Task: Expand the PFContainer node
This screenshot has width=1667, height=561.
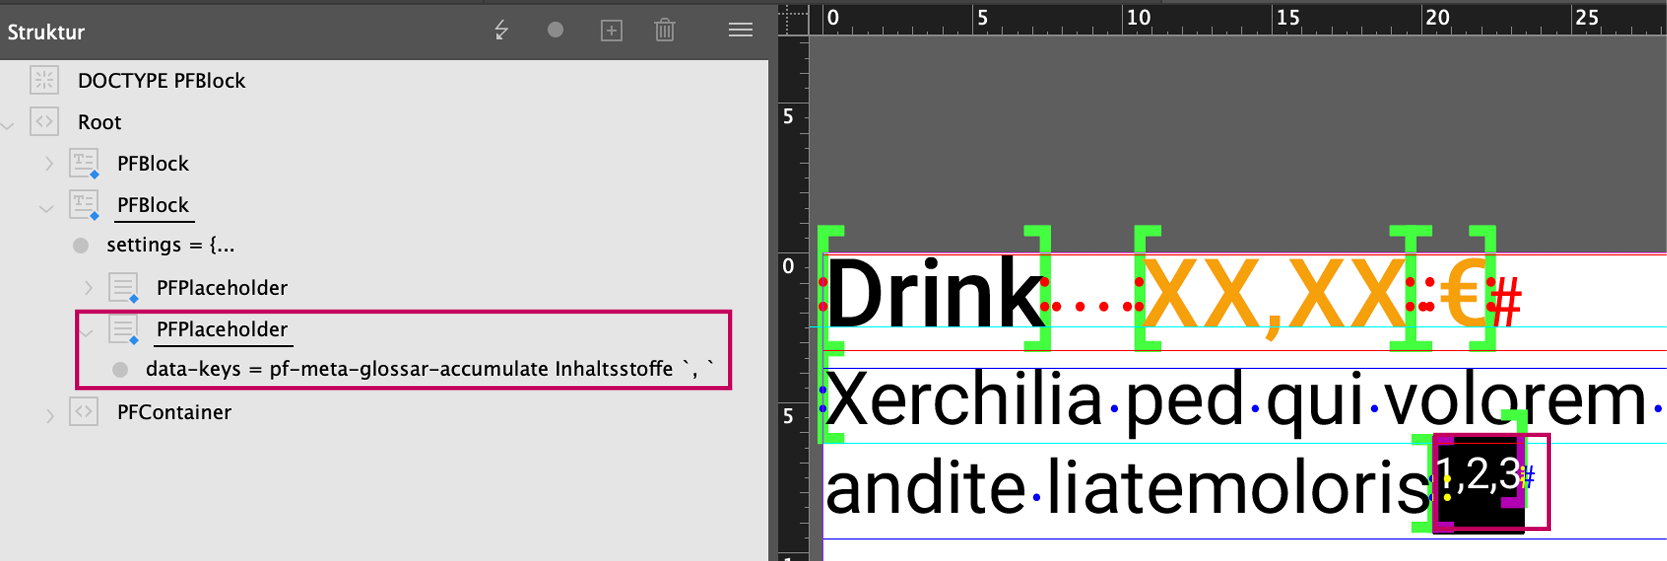Action: (49, 414)
